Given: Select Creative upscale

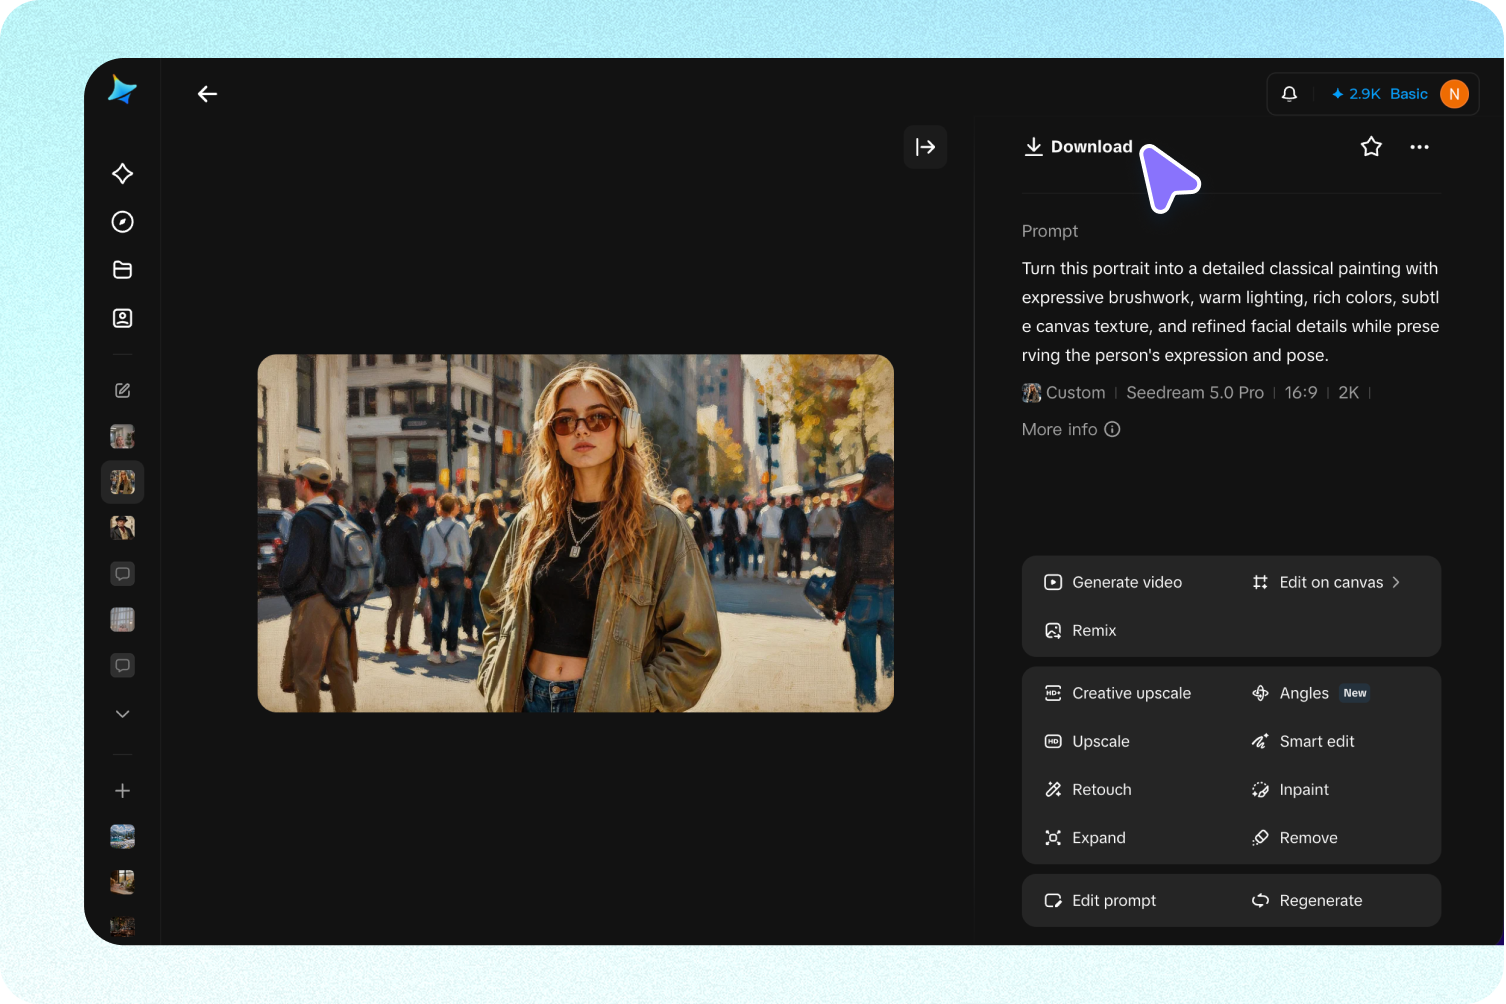Looking at the screenshot, I should (1118, 693).
